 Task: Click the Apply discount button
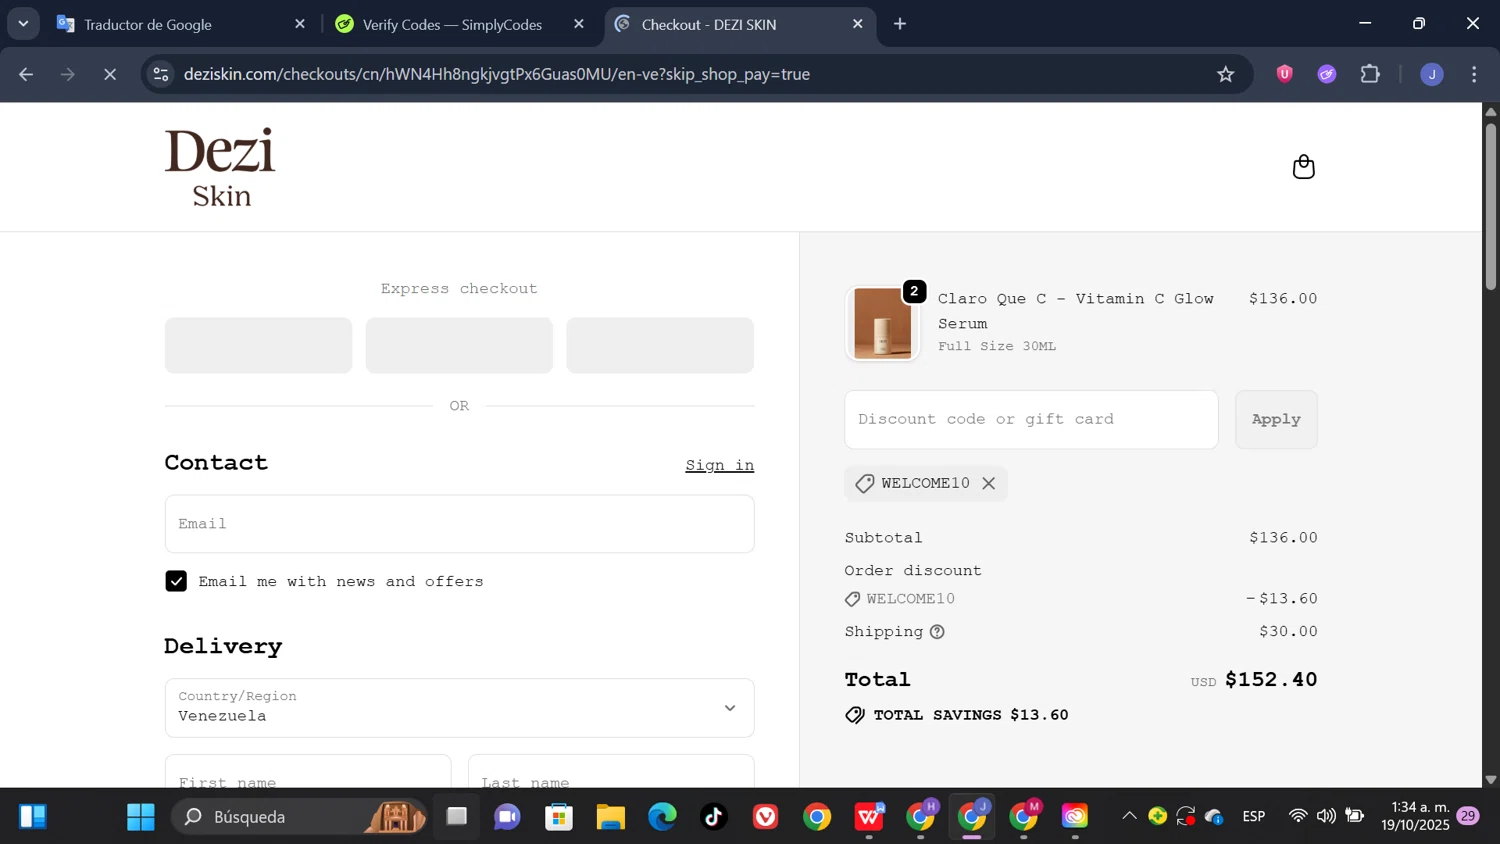[1276, 420]
